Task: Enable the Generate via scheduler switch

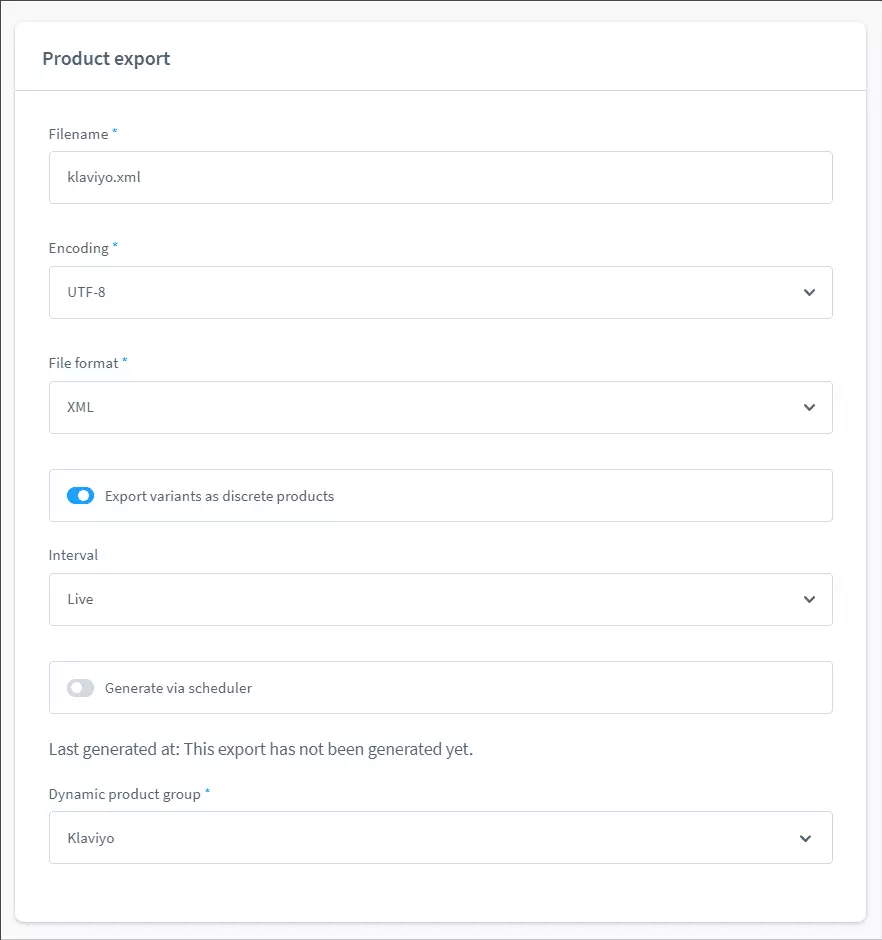Action: tap(80, 688)
